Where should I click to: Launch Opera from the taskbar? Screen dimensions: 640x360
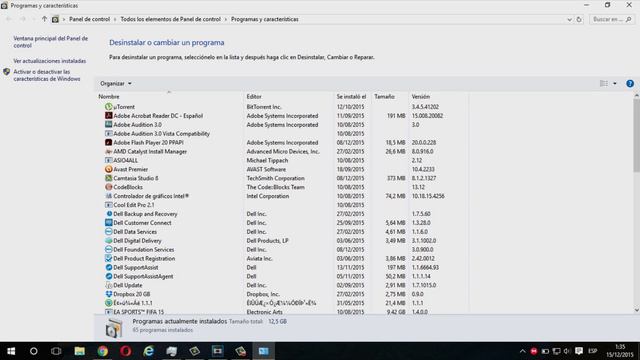tap(126, 351)
